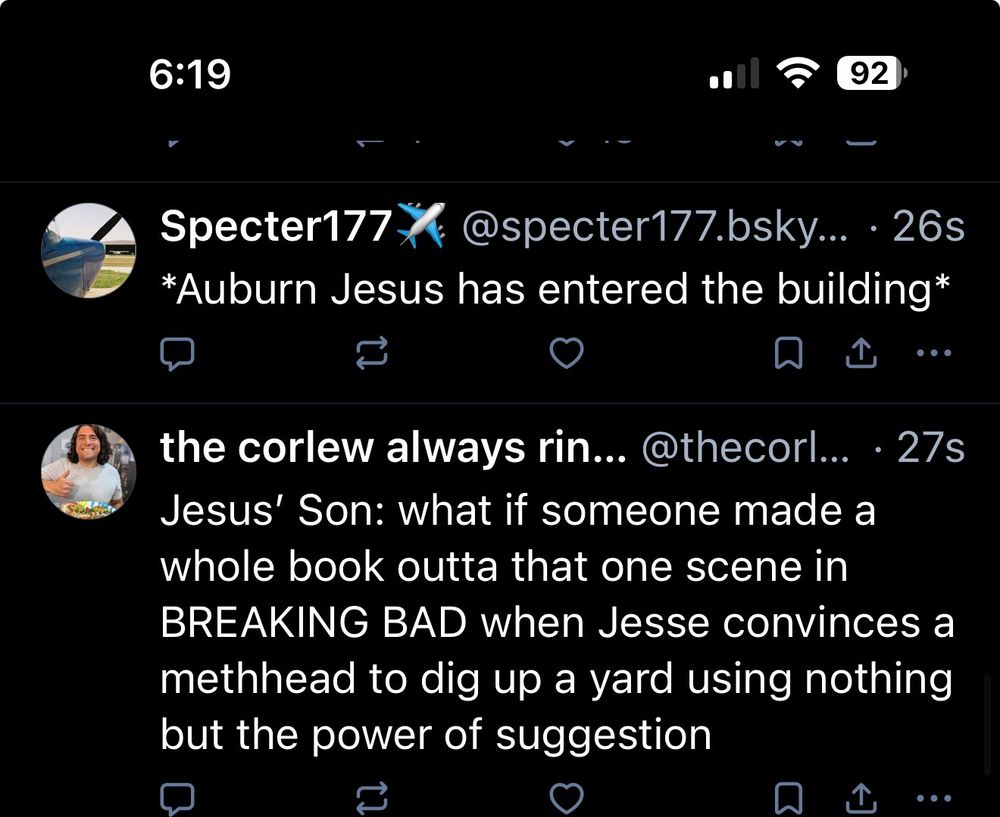The image size is (1000, 817).
Task: Reply to the corlew's Breaking Bad post
Action: 178,798
